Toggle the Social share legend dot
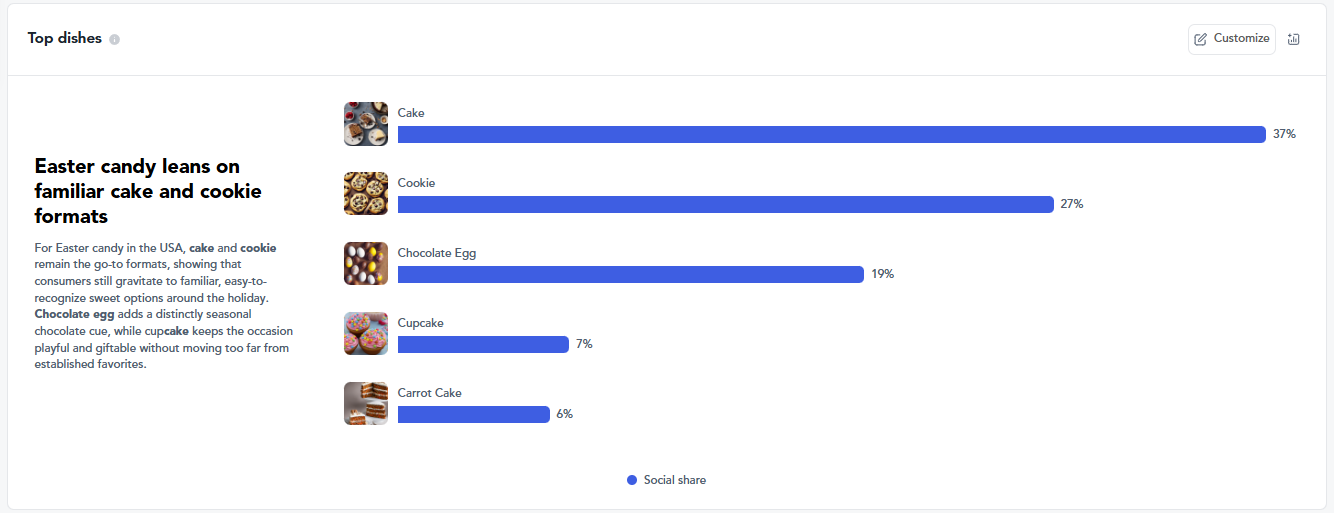Viewport: 1334px width, 513px height. click(x=632, y=481)
